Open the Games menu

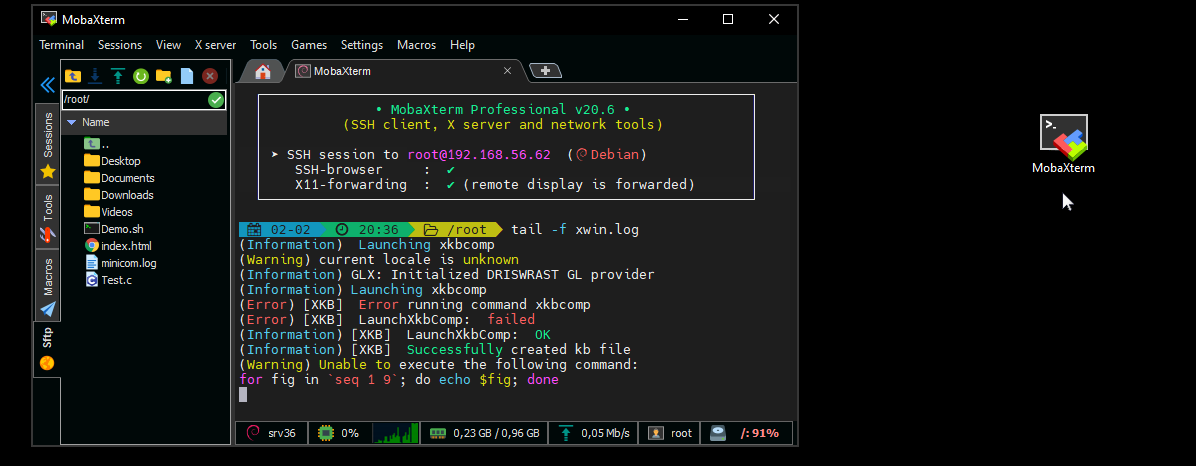[x=309, y=45]
